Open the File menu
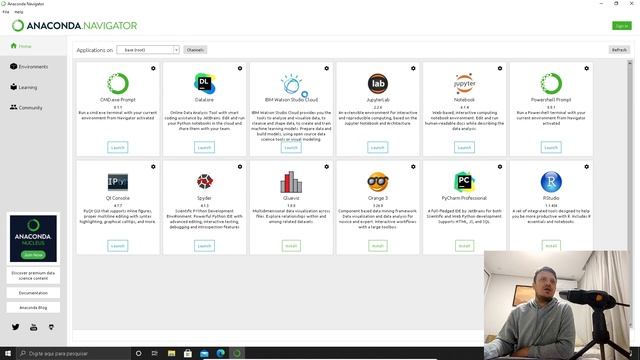Screen dimensions: 640x360 [x=6, y=12]
